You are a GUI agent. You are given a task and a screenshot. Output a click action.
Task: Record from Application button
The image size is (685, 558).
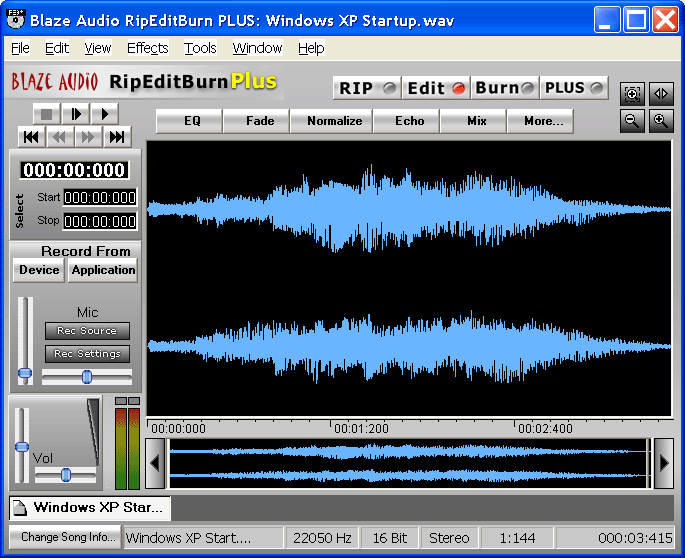[x=103, y=270]
